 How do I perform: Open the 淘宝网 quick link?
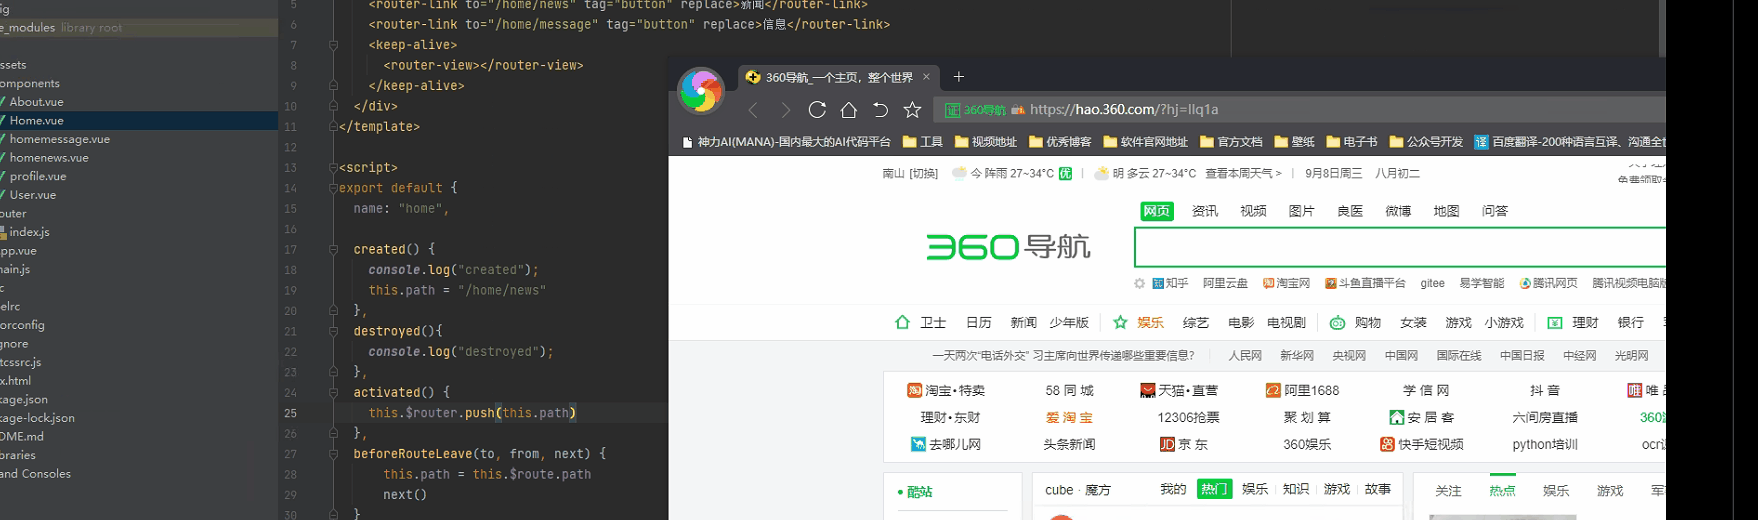(x=1286, y=284)
